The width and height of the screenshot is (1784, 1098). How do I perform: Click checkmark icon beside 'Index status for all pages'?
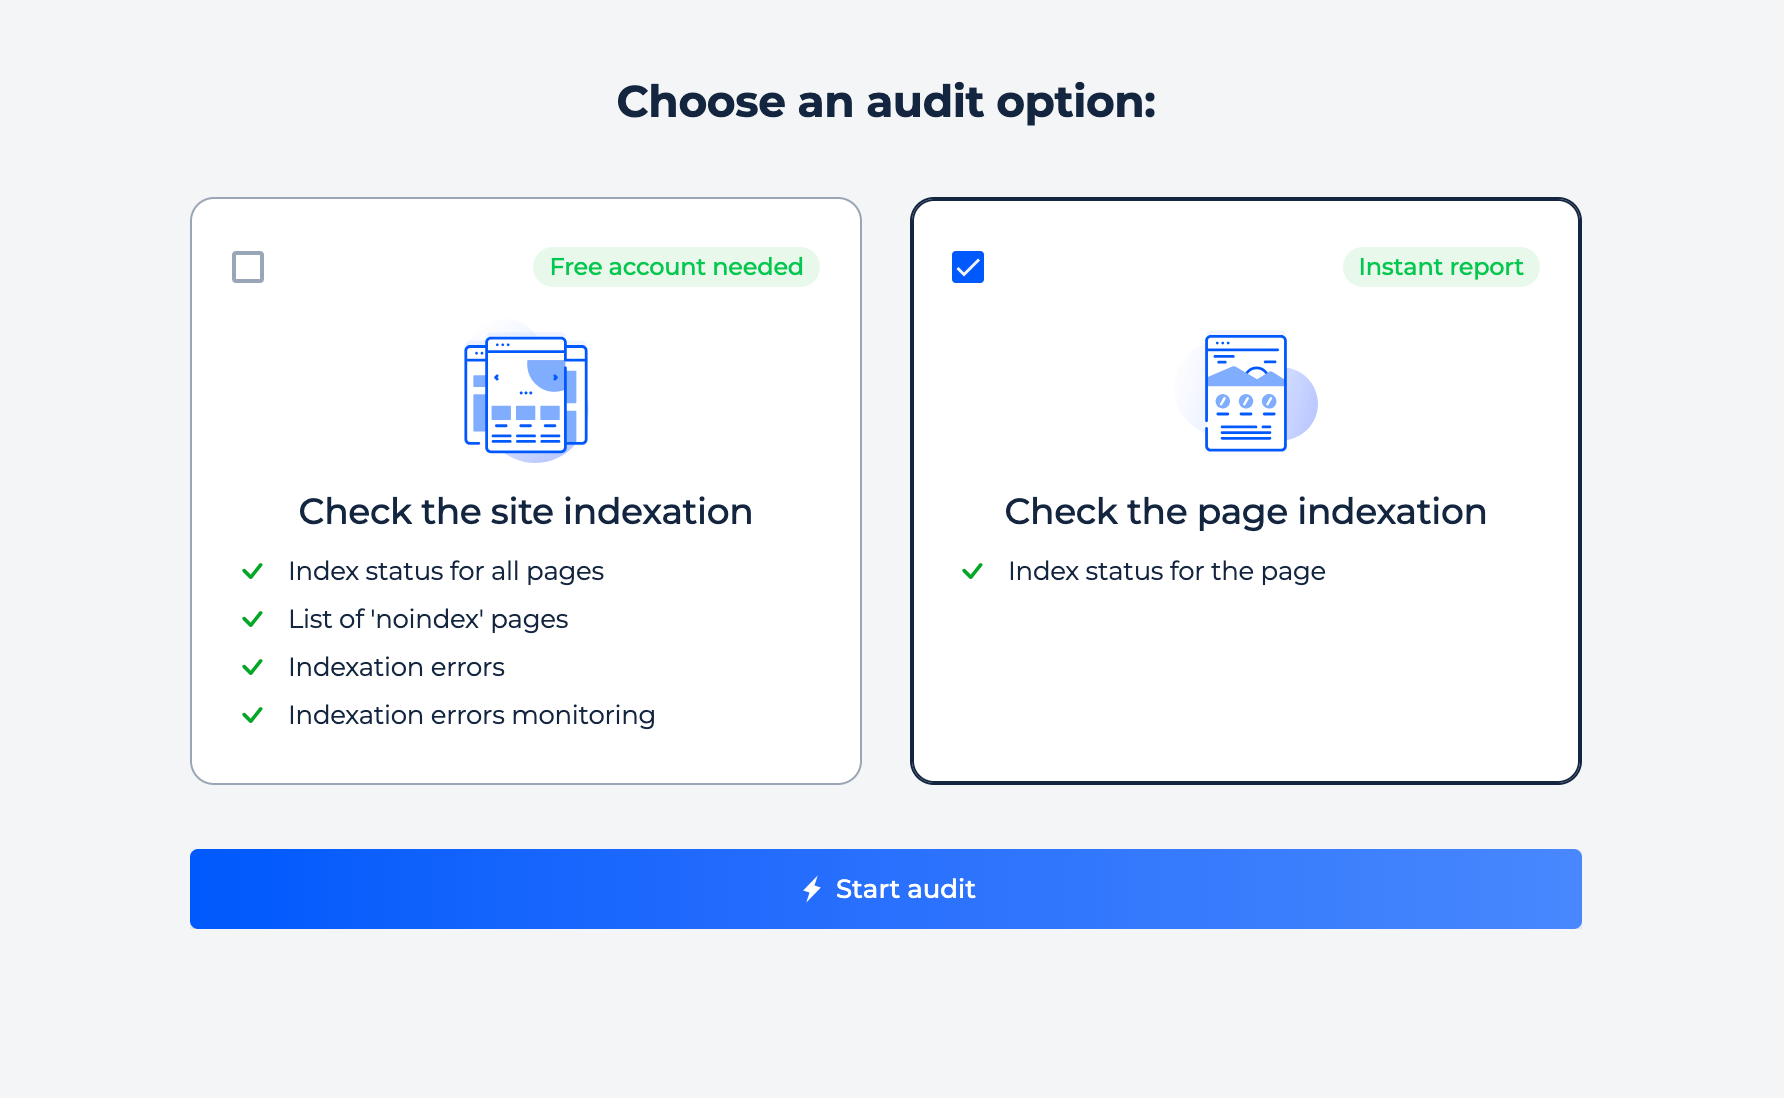[x=252, y=571]
